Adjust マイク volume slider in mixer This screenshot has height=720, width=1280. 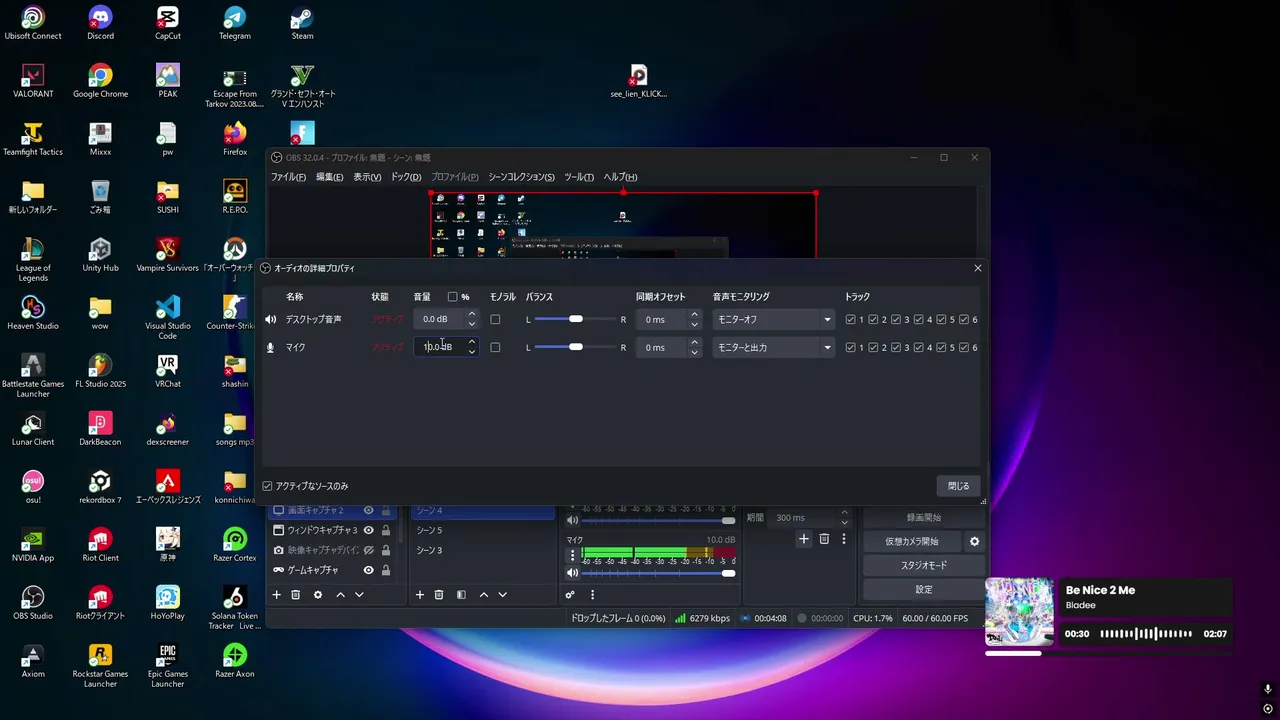pos(659,573)
